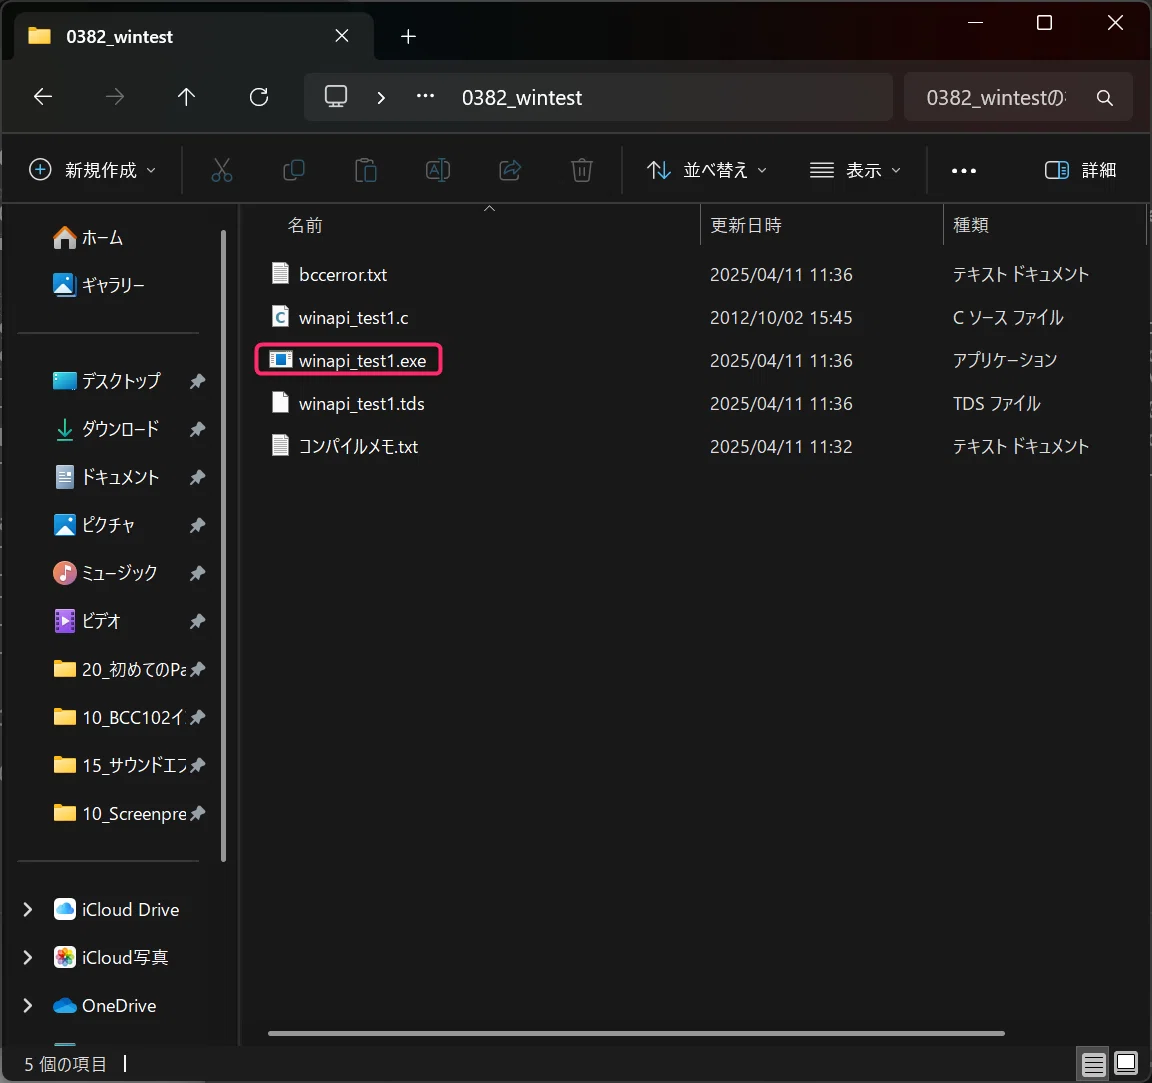Toggle the 詳細 details pane
The width and height of the screenshot is (1152, 1083).
point(1080,170)
